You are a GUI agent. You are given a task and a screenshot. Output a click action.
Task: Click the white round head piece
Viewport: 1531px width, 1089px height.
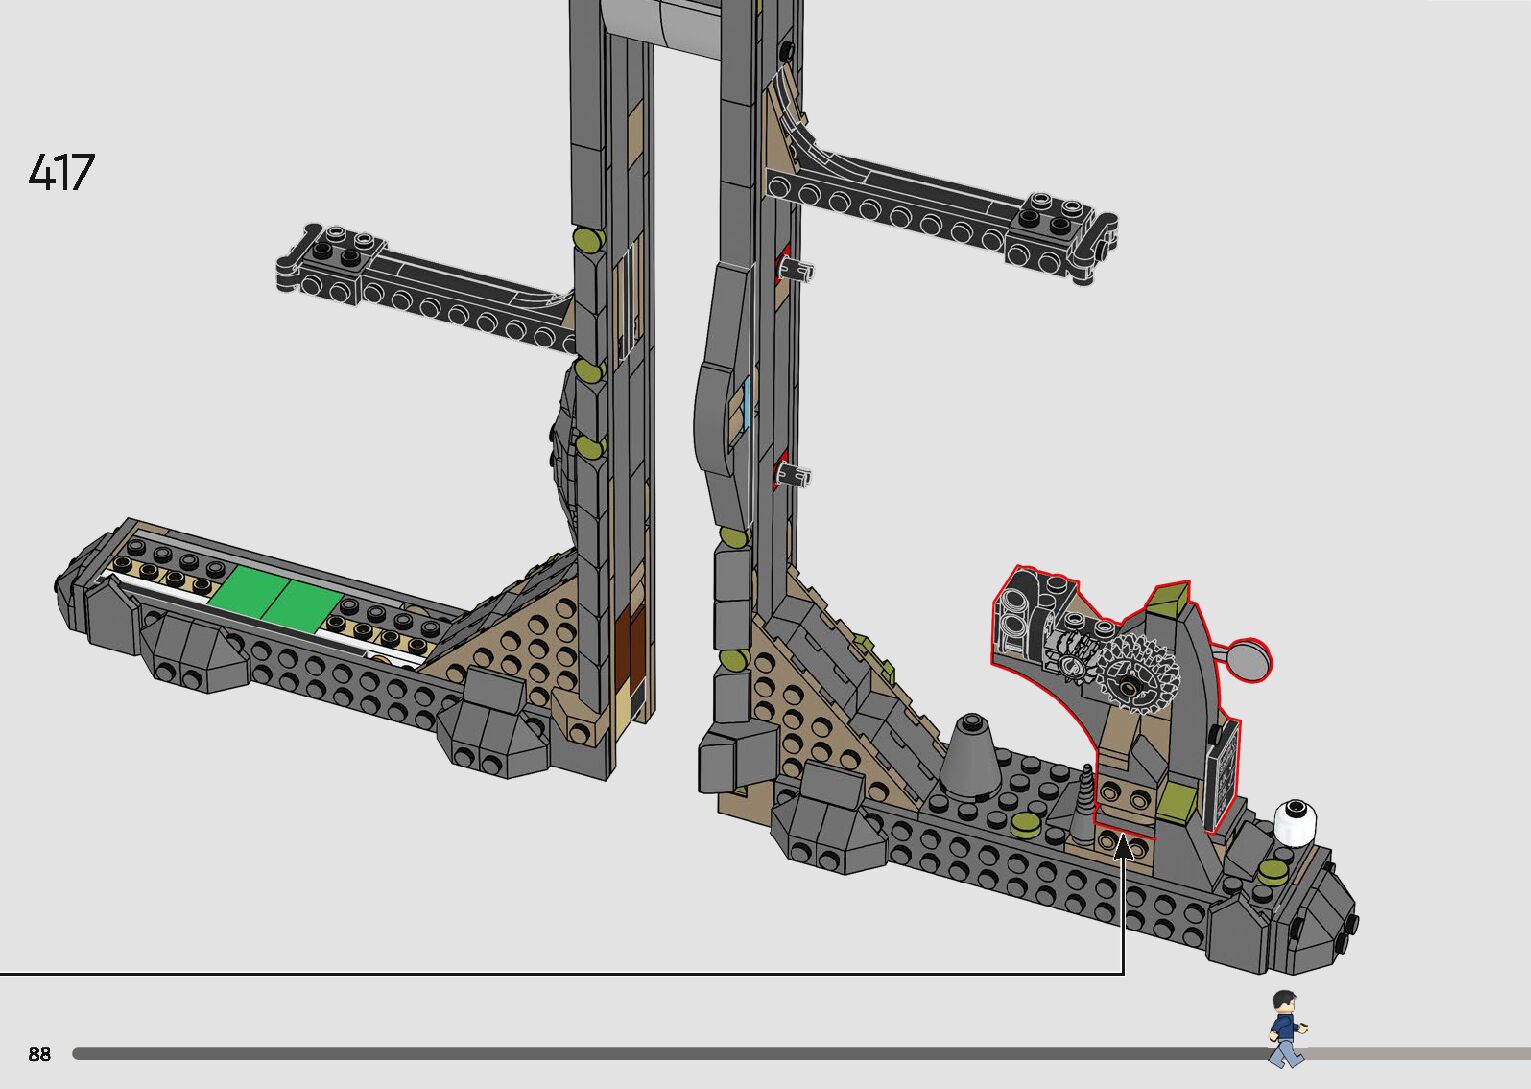[1296, 822]
